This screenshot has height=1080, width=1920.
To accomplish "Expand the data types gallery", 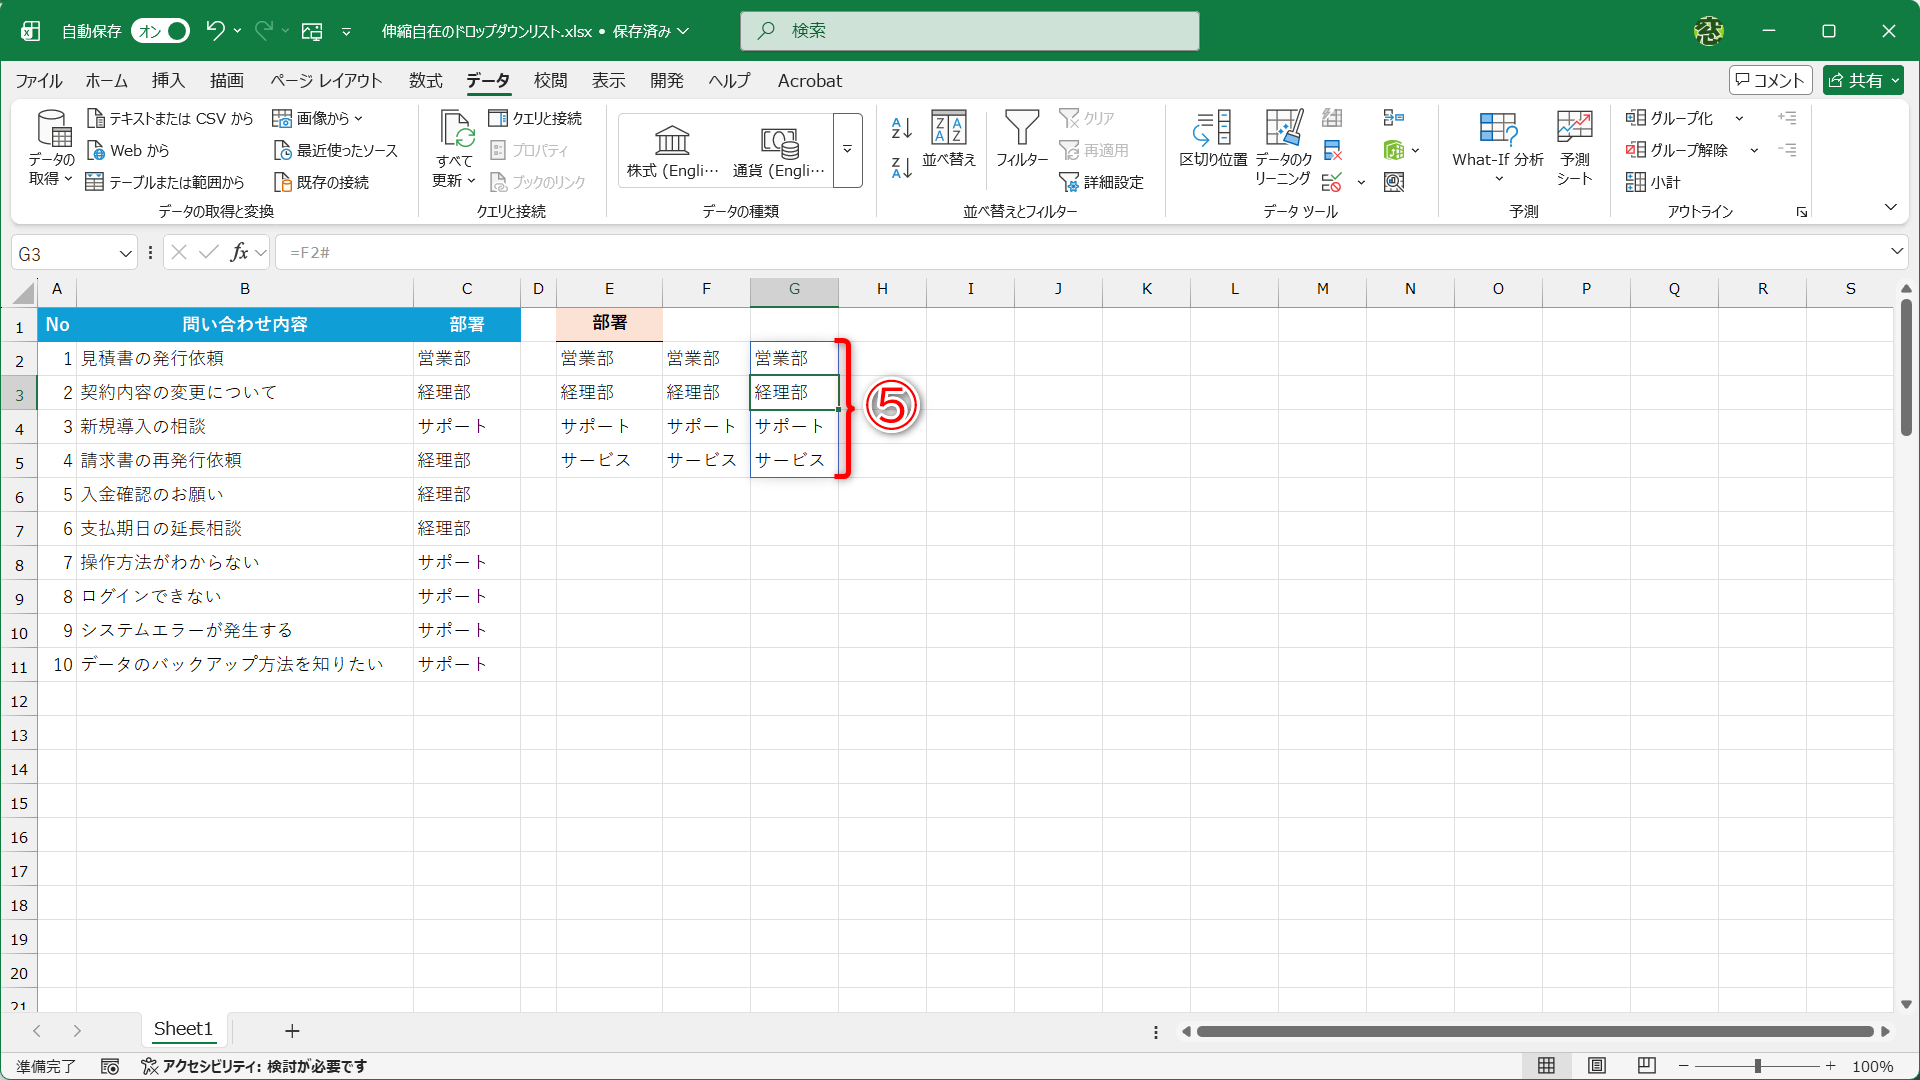I will [x=847, y=150].
